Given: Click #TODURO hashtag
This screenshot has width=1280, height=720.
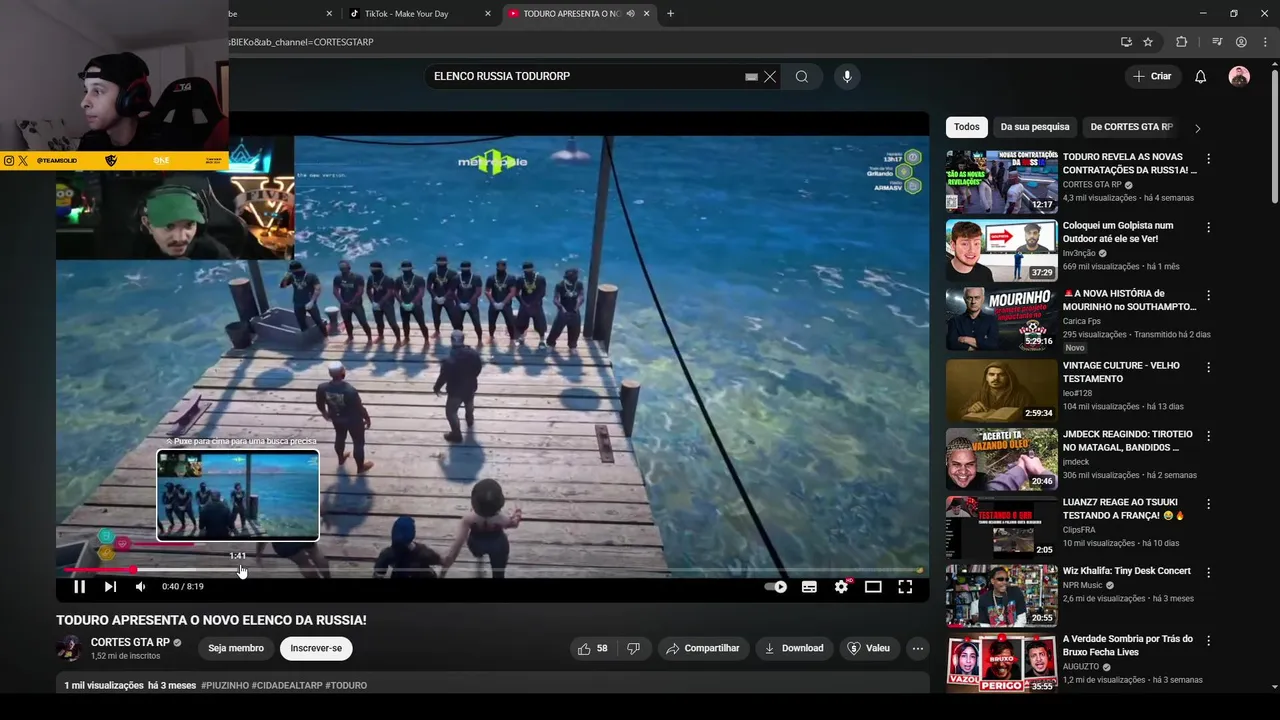Looking at the screenshot, I should (346, 685).
